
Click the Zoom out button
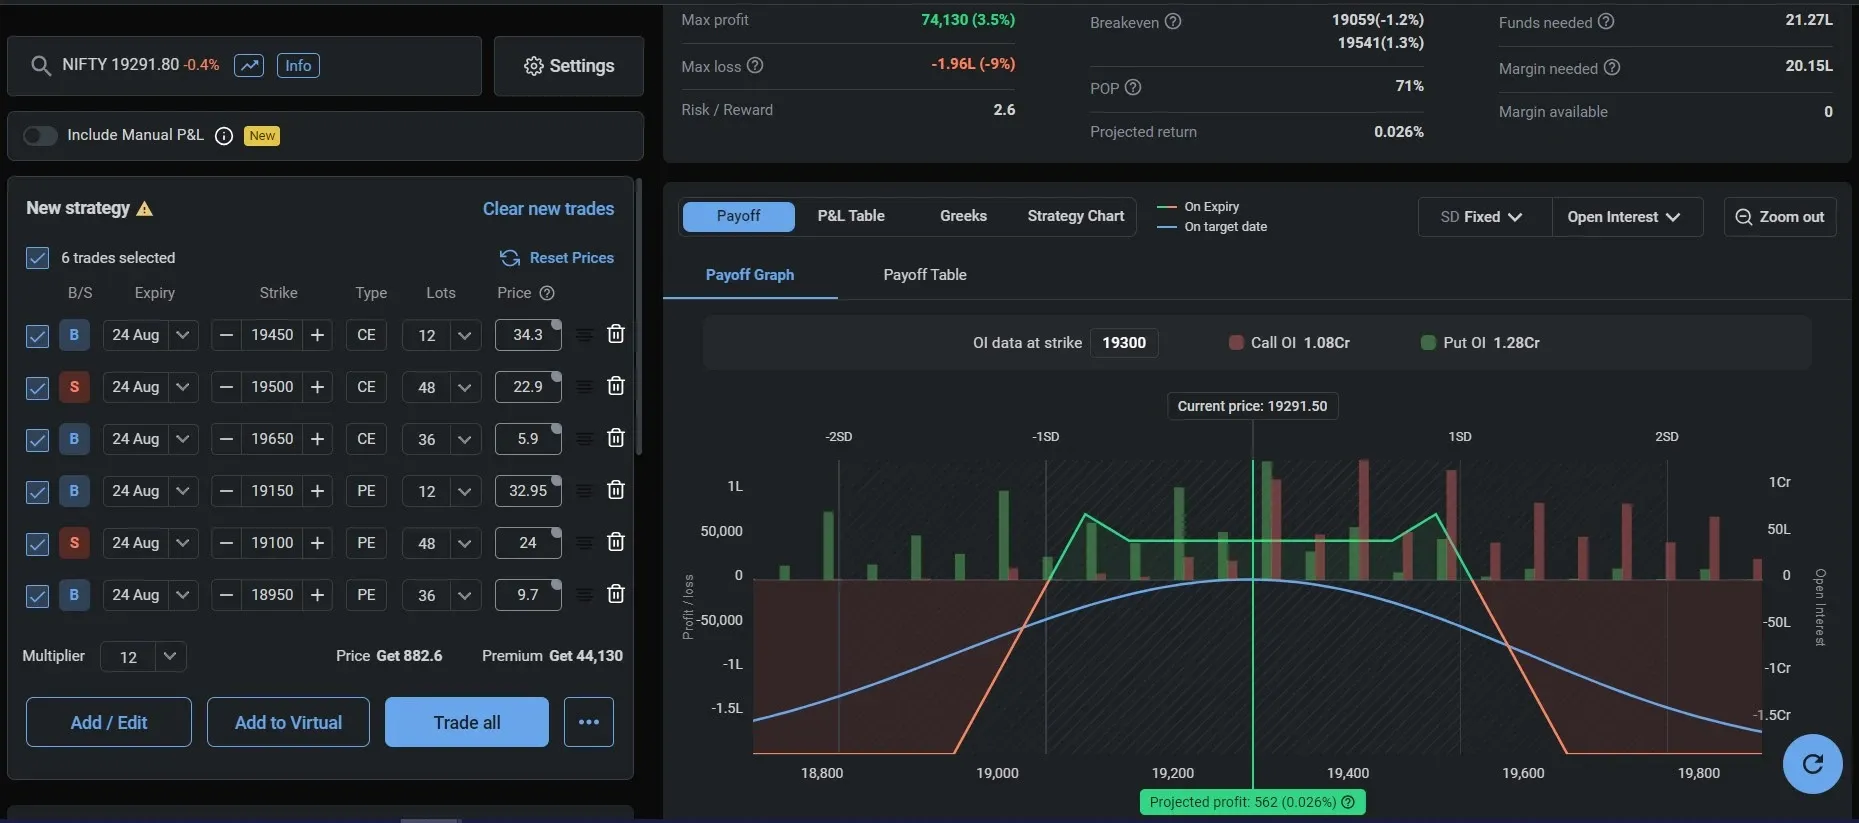click(x=1780, y=217)
